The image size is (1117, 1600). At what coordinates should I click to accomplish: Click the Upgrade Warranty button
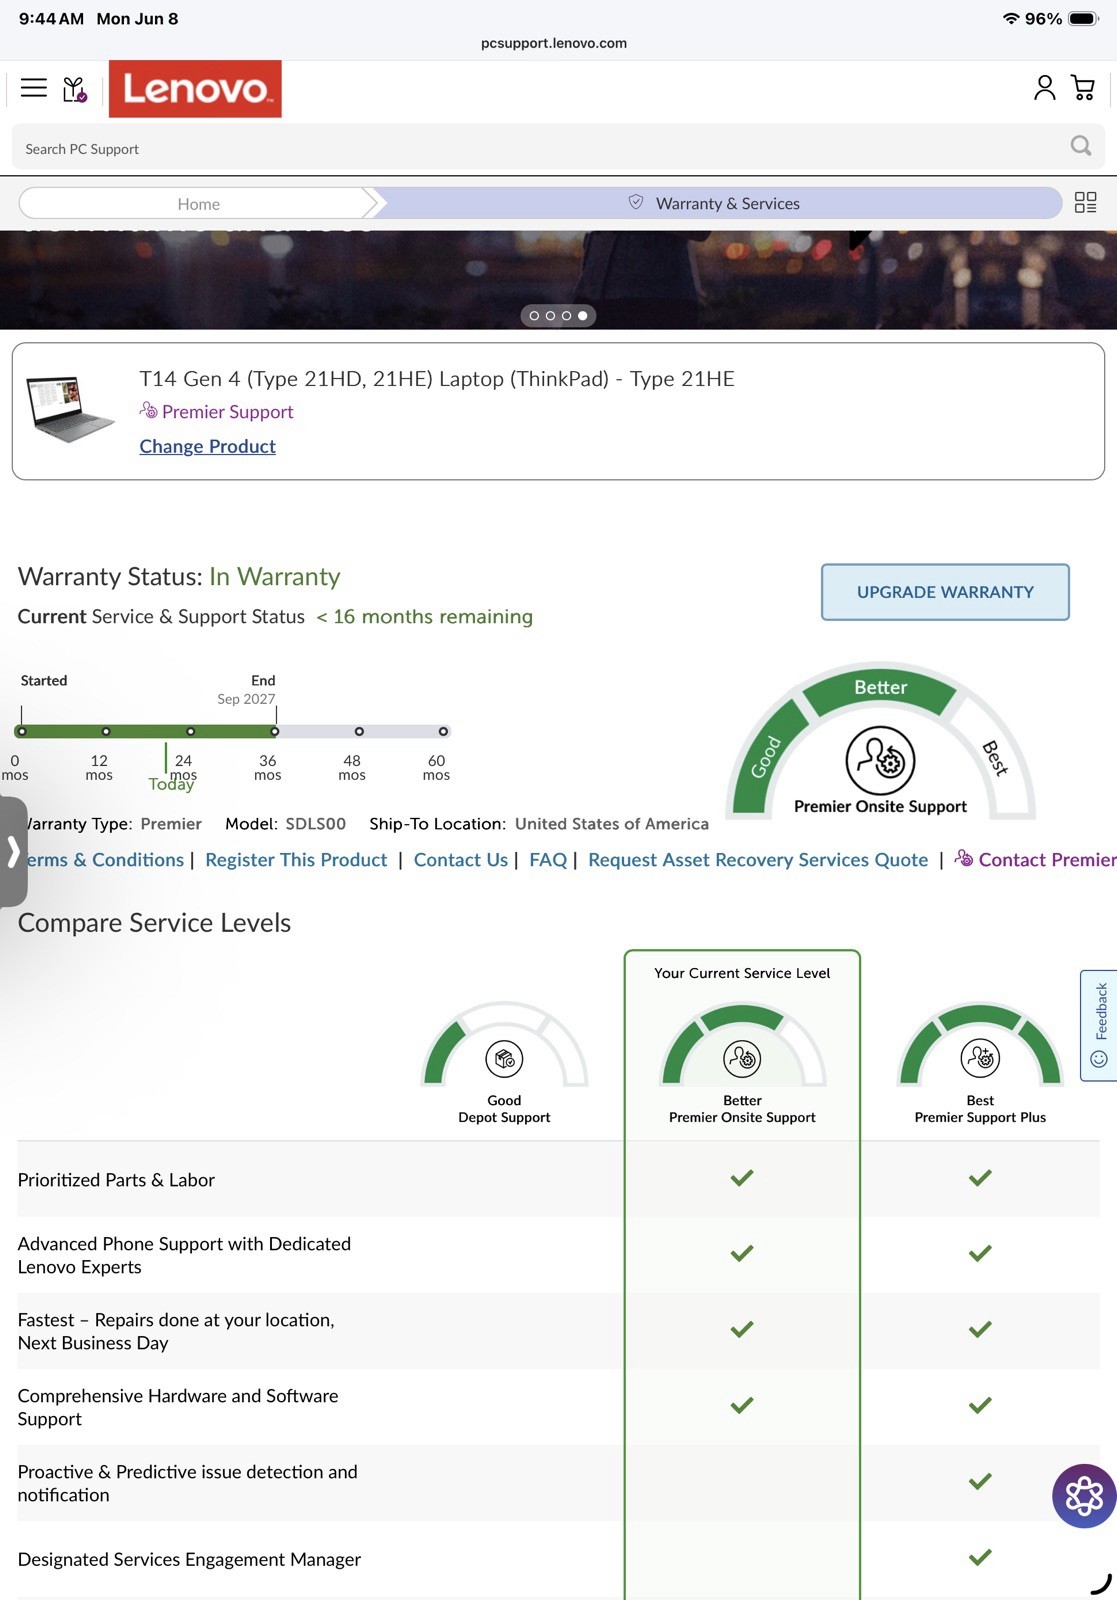[x=945, y=592]
